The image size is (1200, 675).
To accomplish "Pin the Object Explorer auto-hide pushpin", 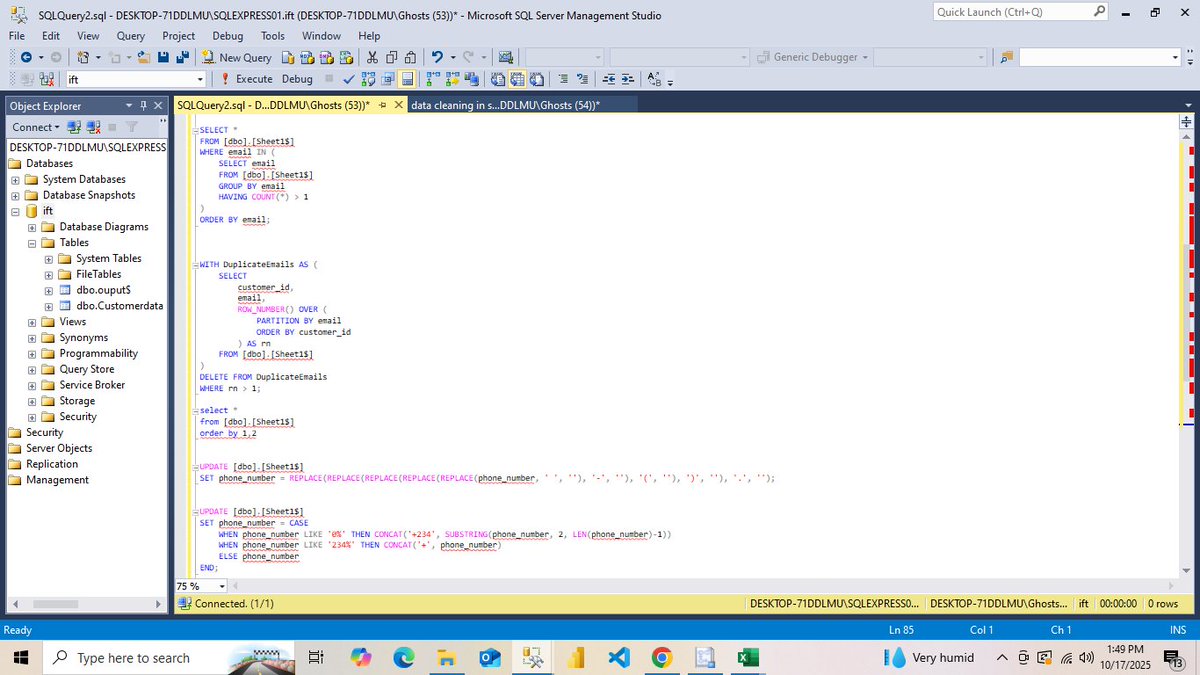I will click(144, 105).
